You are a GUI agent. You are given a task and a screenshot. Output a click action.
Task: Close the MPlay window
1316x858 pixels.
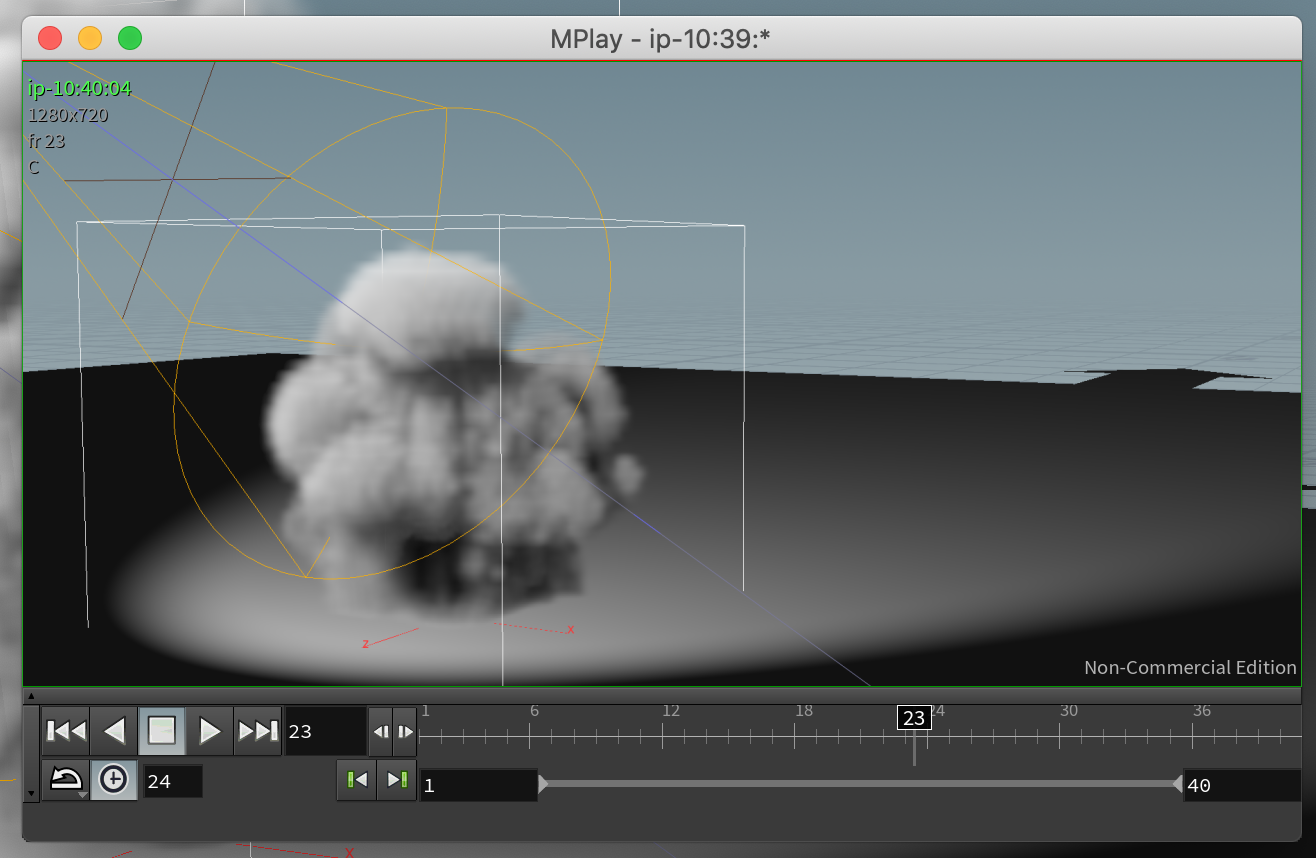(50, 38)
